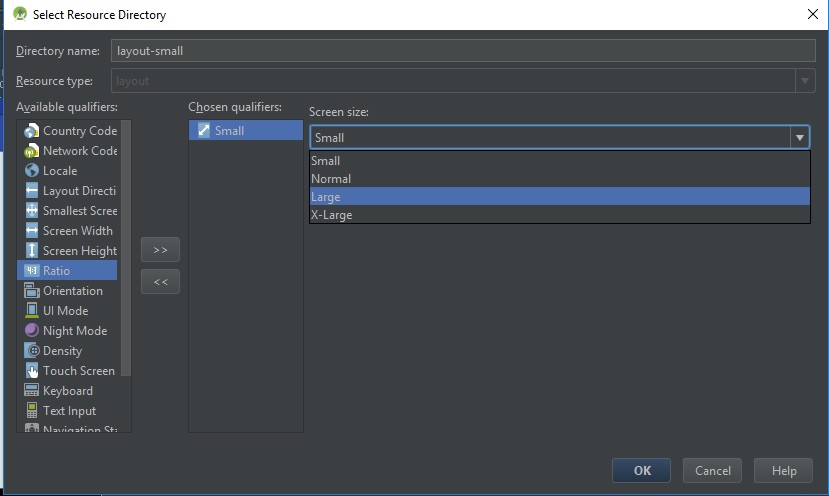Viewport: 829px width, 496px height.
Task: Select the Night Mode icon
Action: click(x=31, y=331)
